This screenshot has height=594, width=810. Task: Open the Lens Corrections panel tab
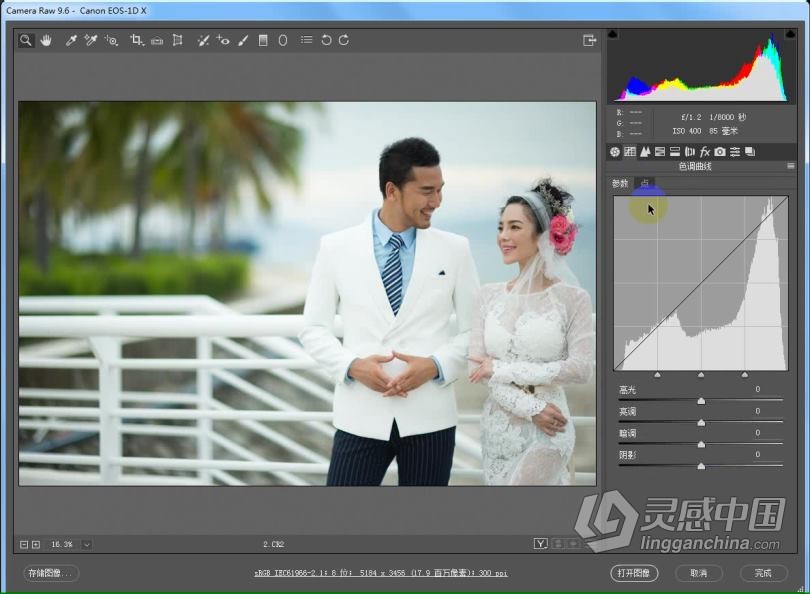point(690,152)
